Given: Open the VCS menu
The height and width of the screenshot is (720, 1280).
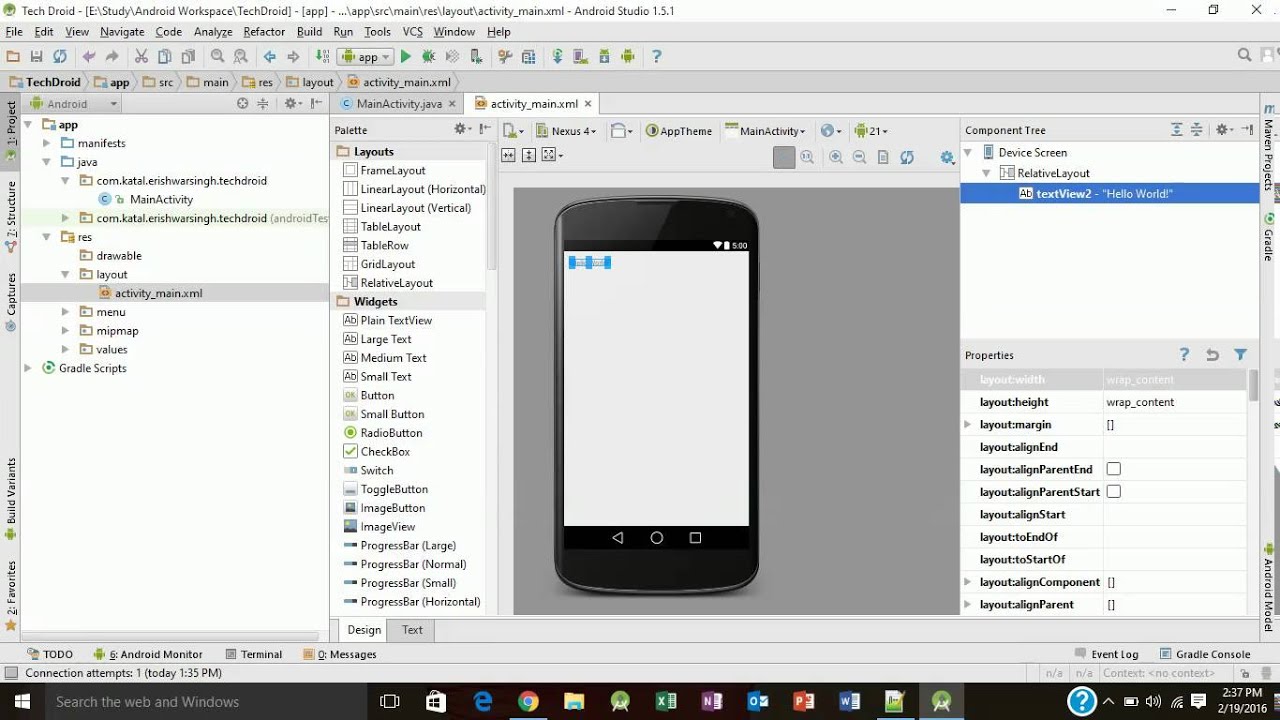Looking at the screenshot, I should pyautogui.click(x=413, y=32).
